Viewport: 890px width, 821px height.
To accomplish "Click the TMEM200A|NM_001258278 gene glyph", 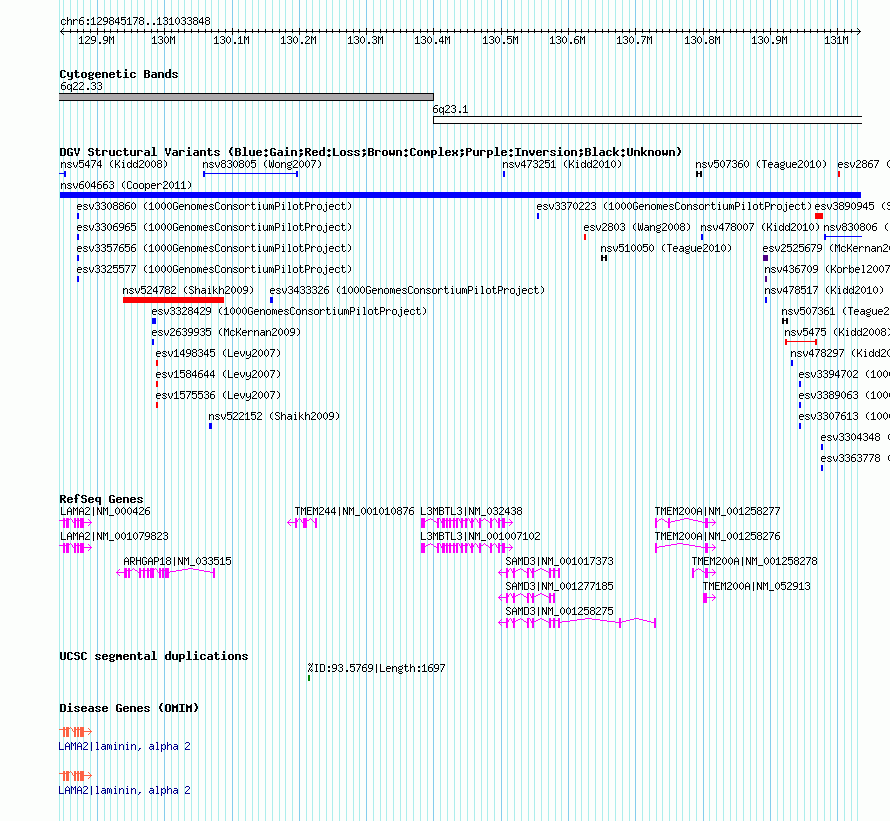I will [x=704, y=573].
